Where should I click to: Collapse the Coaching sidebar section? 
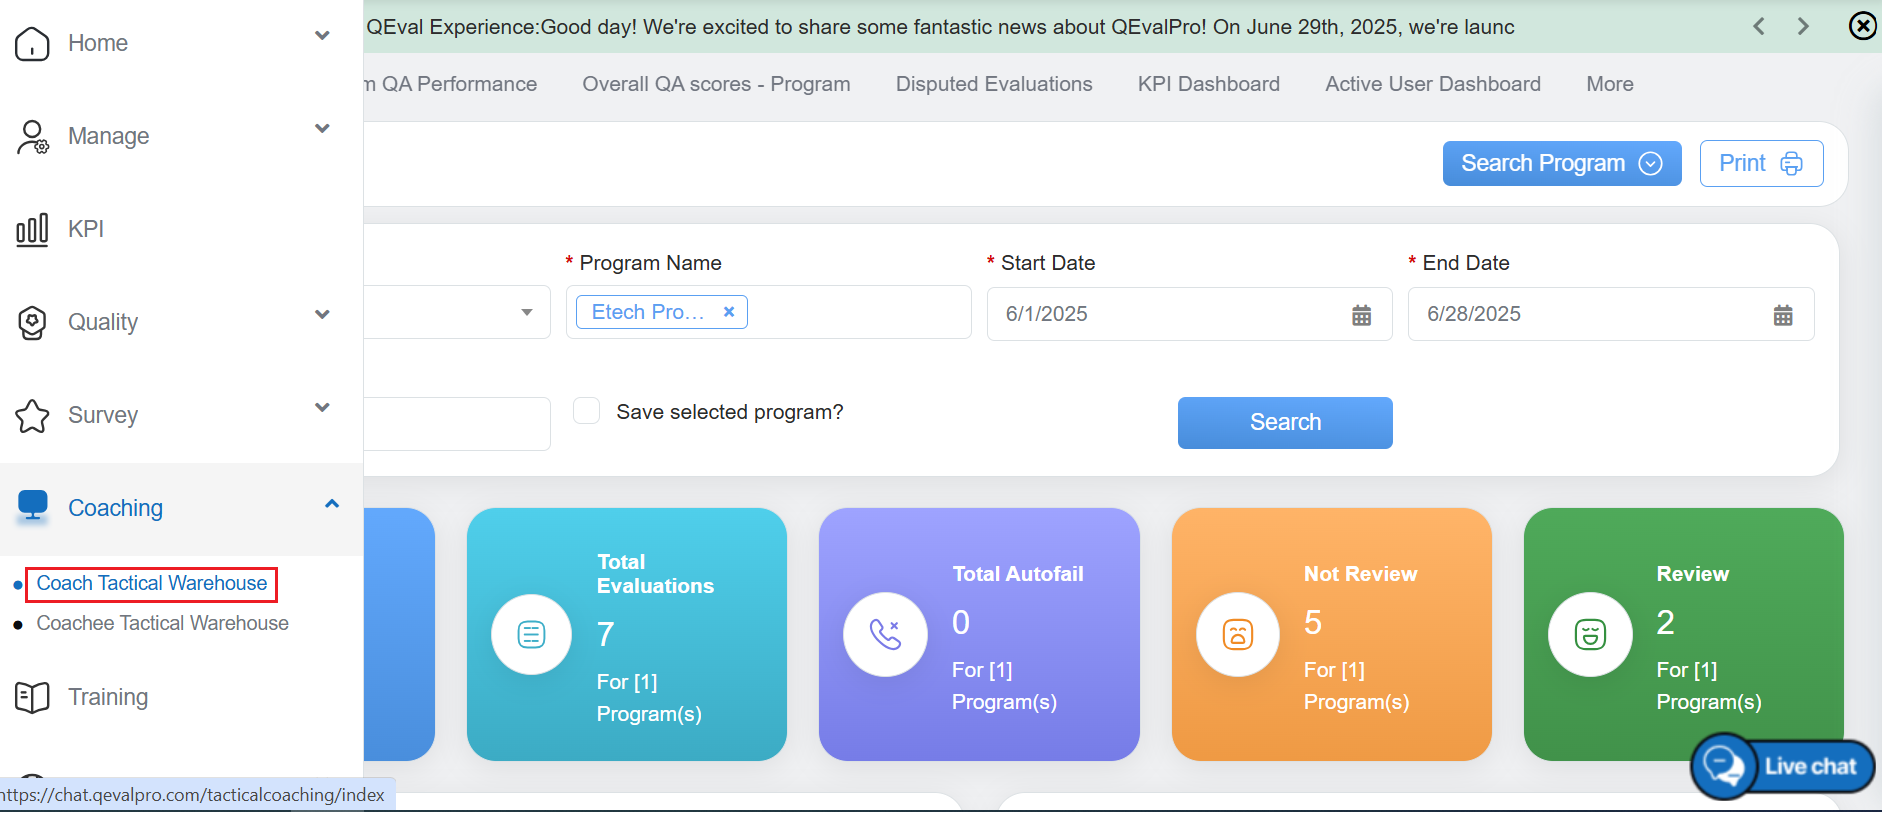332,504
